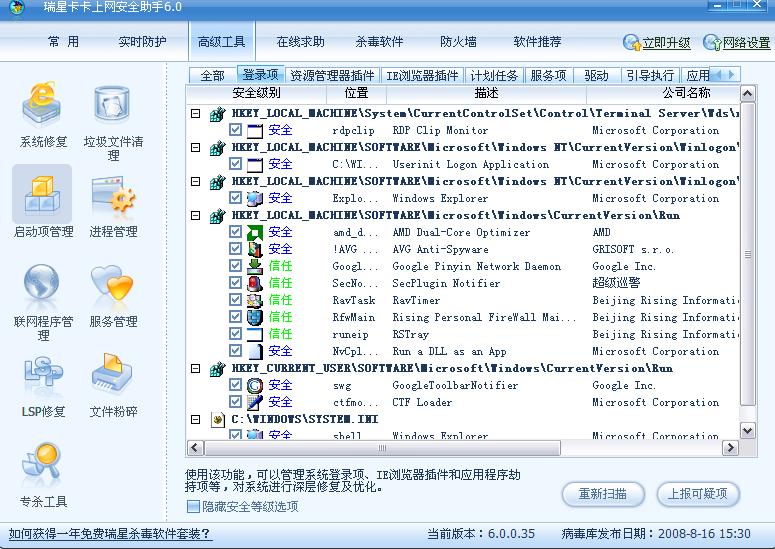Collapse the Terminal Server\Wds registry group
This screenshot has width=775, height=549.
[196, 113]
